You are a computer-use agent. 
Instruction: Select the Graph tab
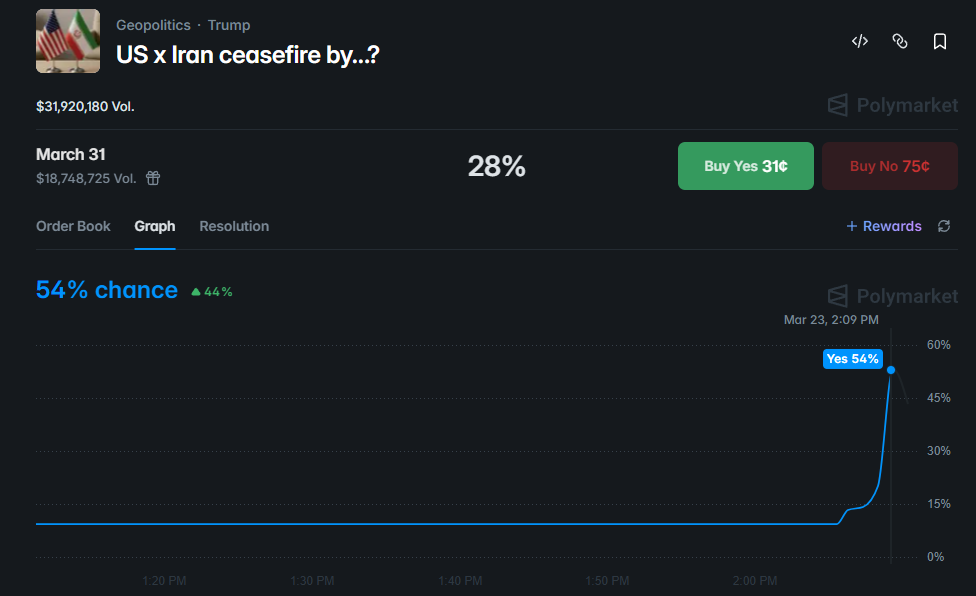pos(155,226)
